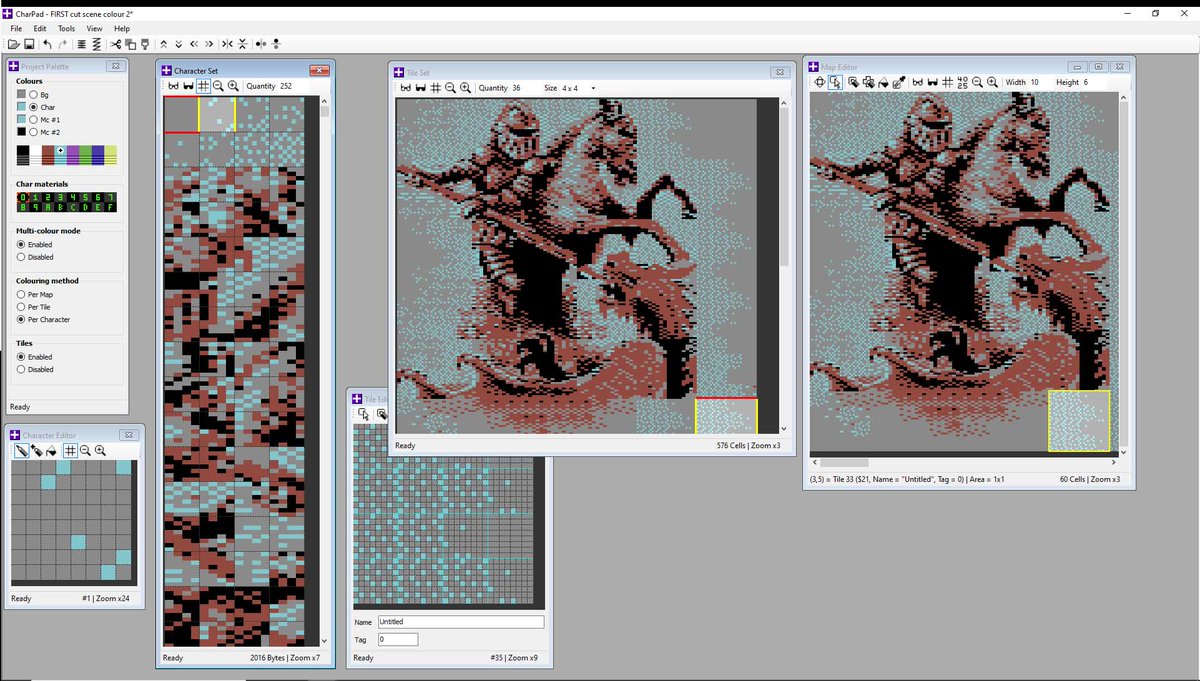Screen dimensions: 1200x681
Task: Click the redo arrow on the main toolbar
Action: coord(63,44)
